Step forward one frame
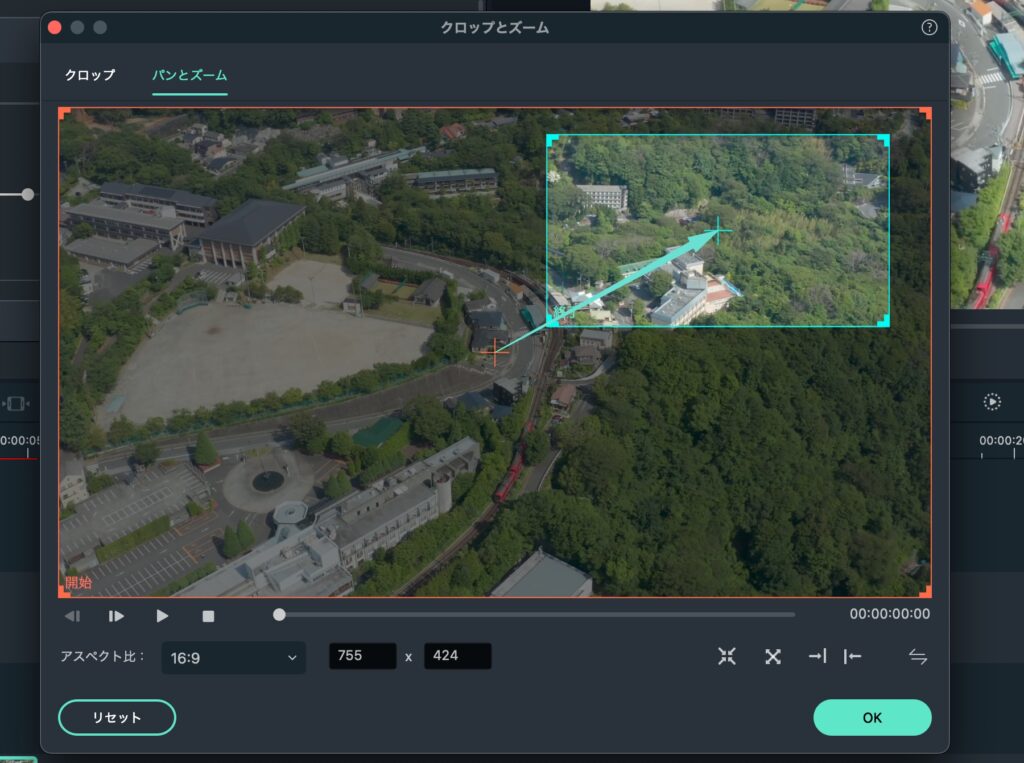Viewport: 1024px width, 763px height. click(116, 616)
